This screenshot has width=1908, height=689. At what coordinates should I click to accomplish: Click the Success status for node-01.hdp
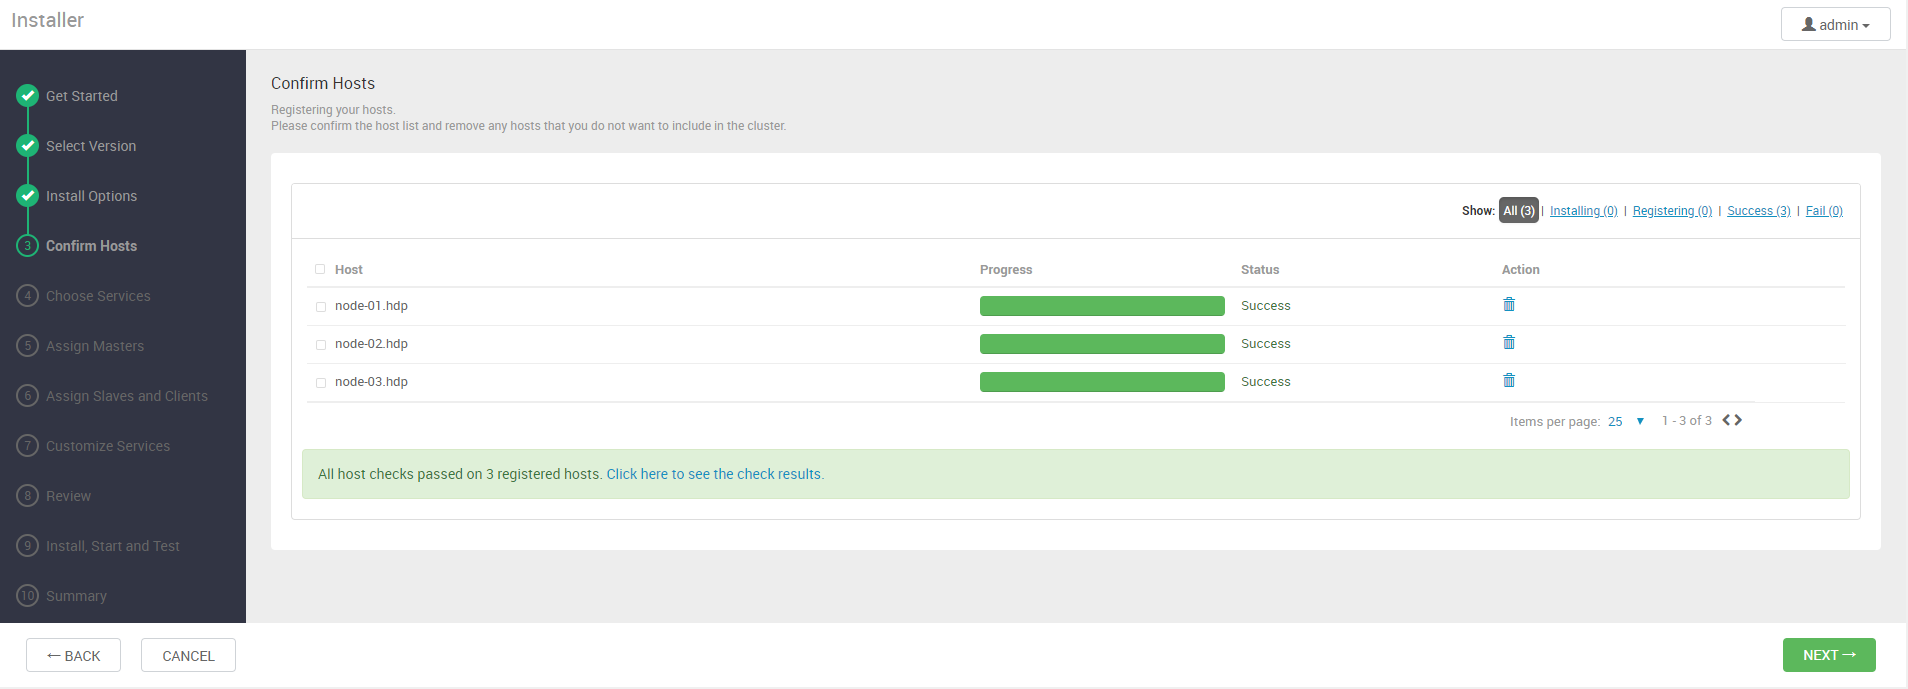(x=1265, y=306)
